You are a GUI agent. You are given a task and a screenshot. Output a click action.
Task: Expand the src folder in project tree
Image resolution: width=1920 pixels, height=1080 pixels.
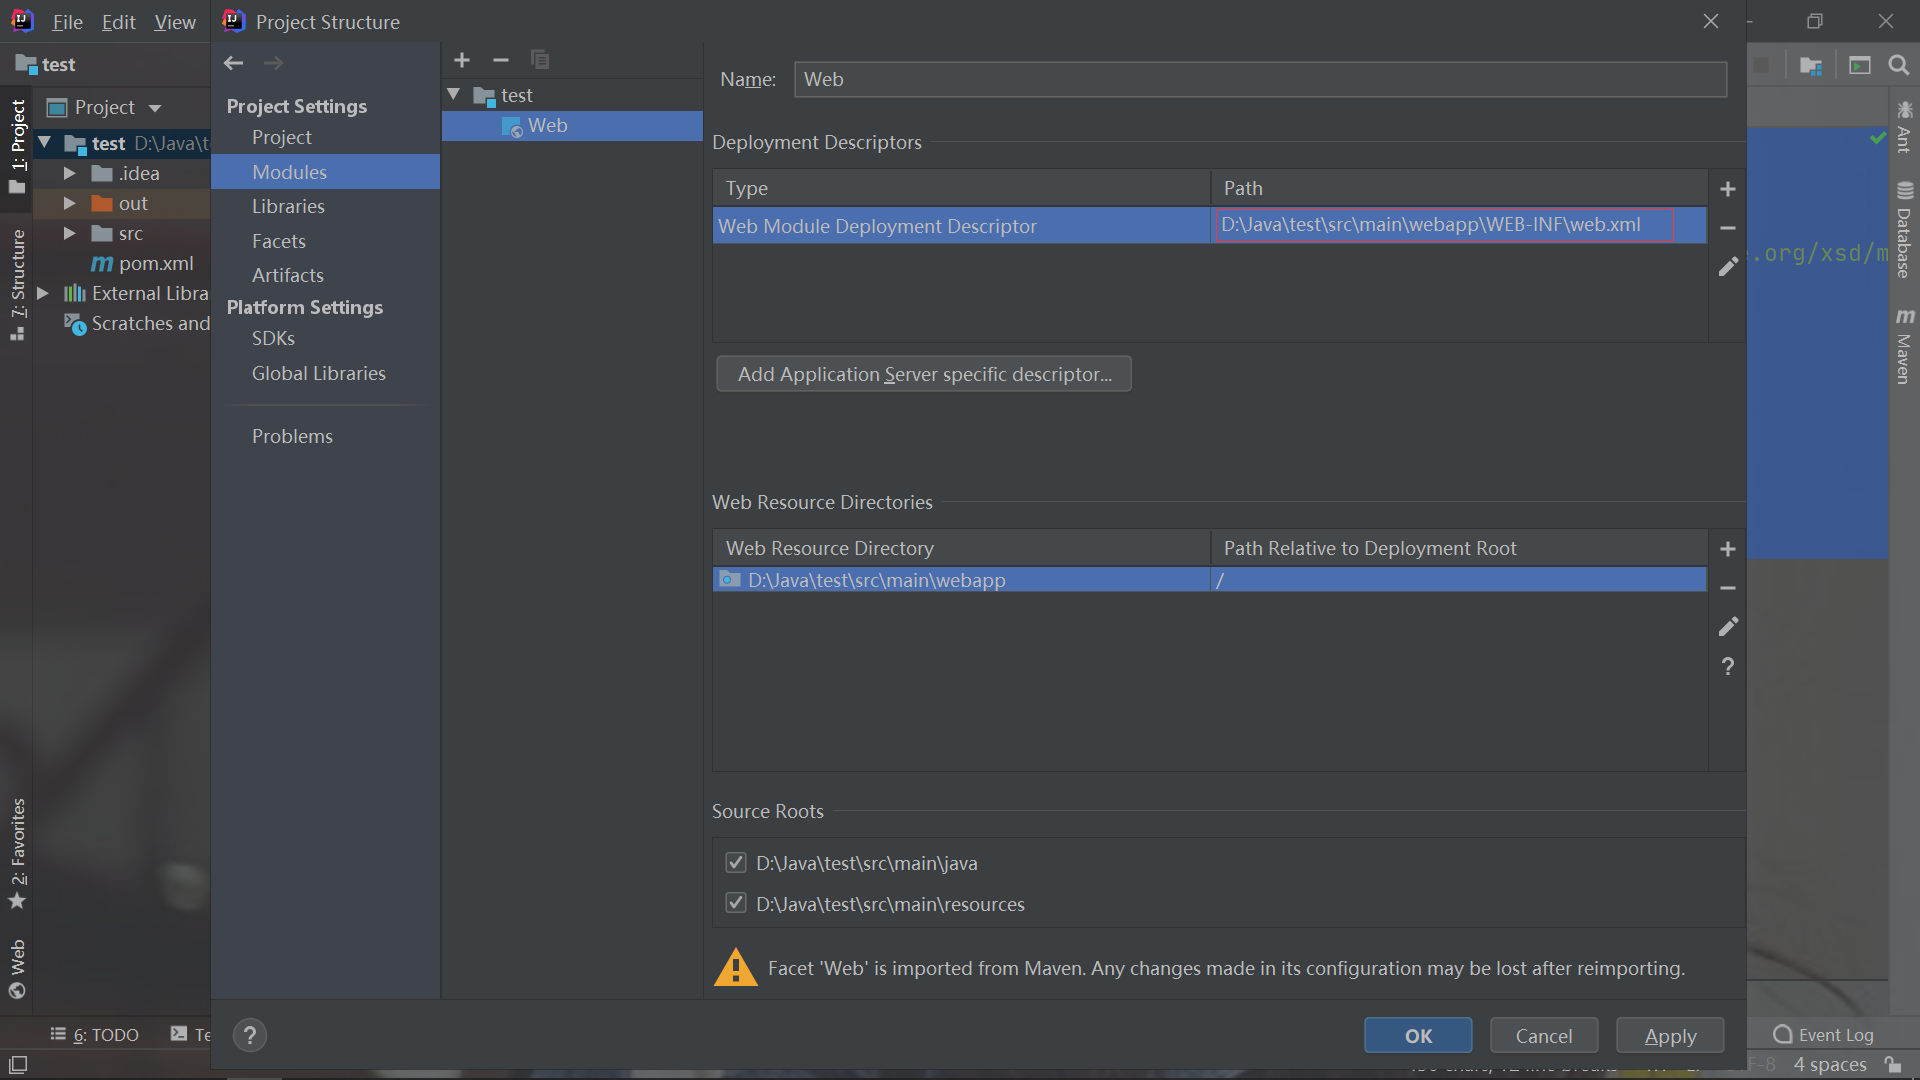[69, 233]
